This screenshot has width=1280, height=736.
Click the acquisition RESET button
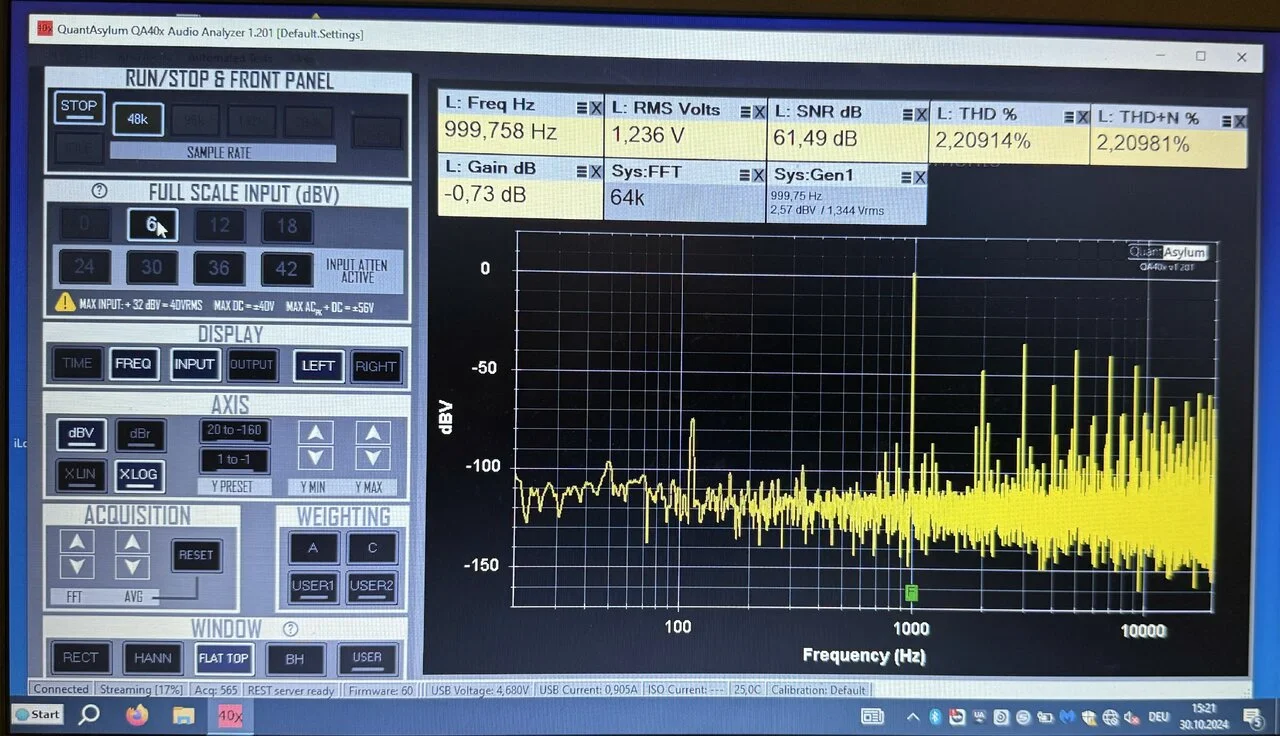click(196, 555)
